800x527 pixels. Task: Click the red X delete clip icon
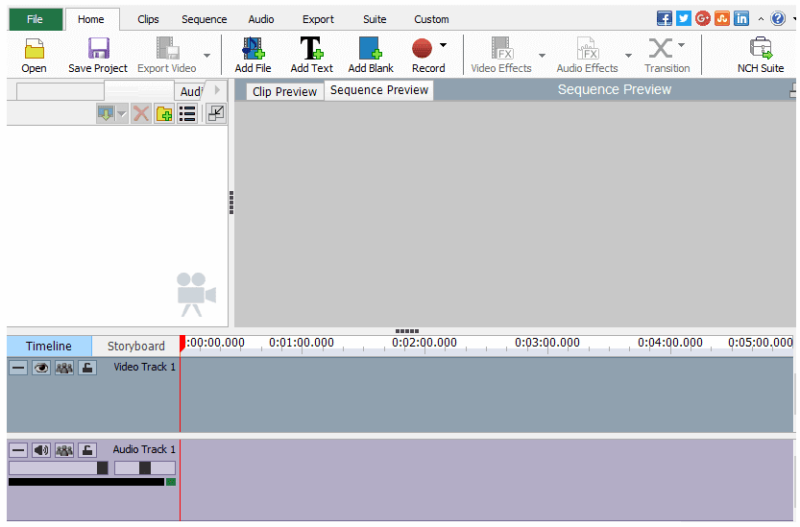coord(141,113)
